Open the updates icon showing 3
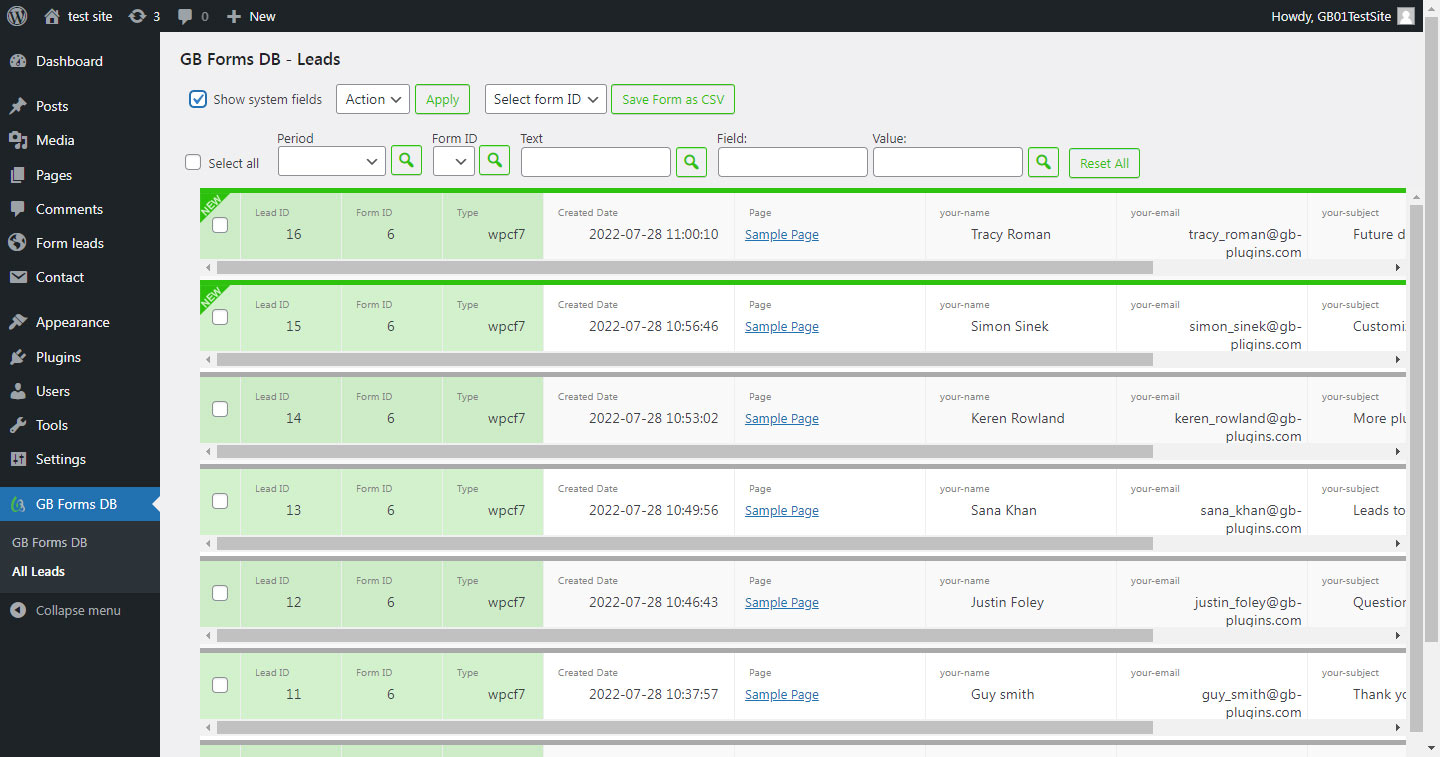The height and width of the screenshot is (757, 1440). pyautogui.click(x=138, y=16)
